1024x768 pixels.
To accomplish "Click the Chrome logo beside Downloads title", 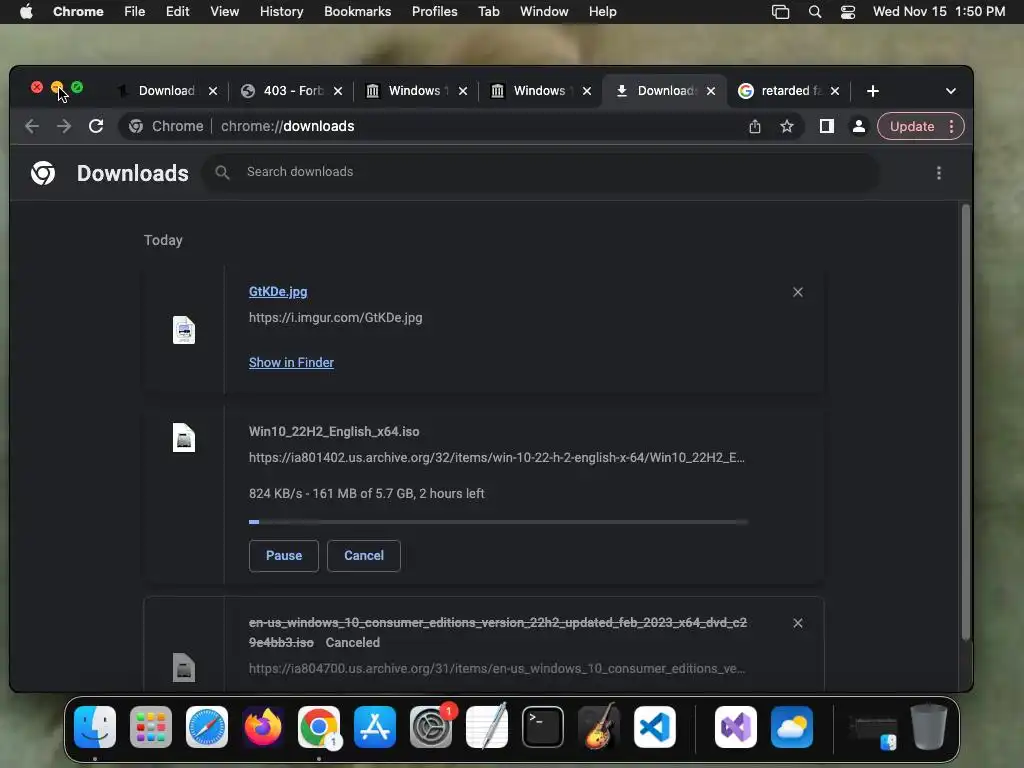I will click(43, 173).
